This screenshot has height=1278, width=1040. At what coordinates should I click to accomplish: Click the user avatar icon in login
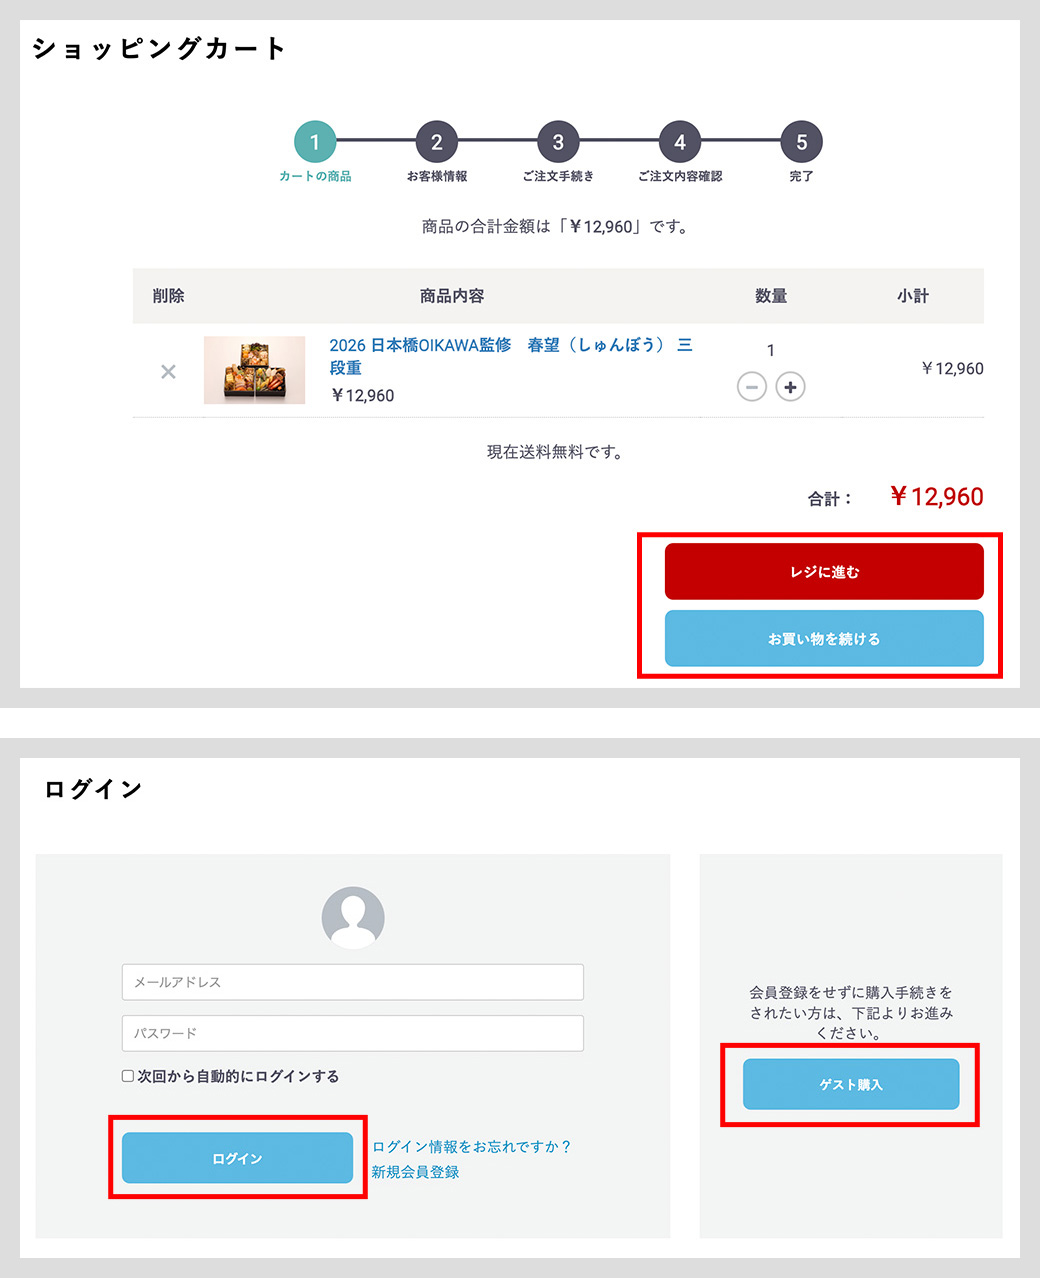point(353,917)
